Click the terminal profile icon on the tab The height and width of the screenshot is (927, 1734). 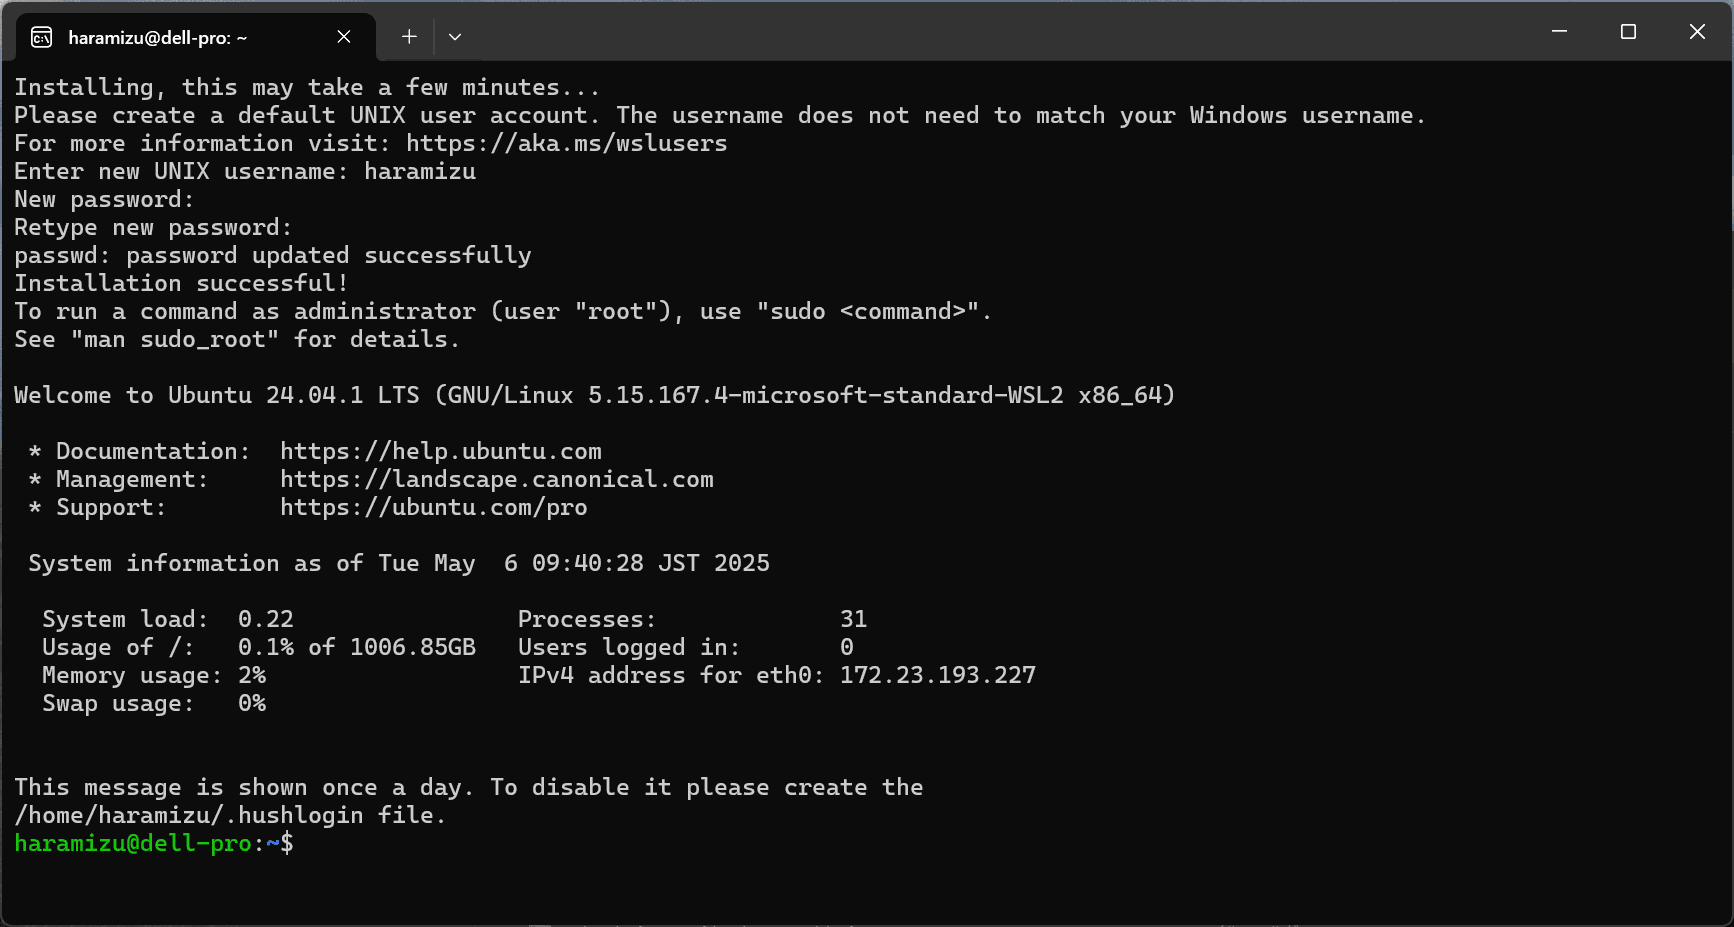[x=42, y=37]
